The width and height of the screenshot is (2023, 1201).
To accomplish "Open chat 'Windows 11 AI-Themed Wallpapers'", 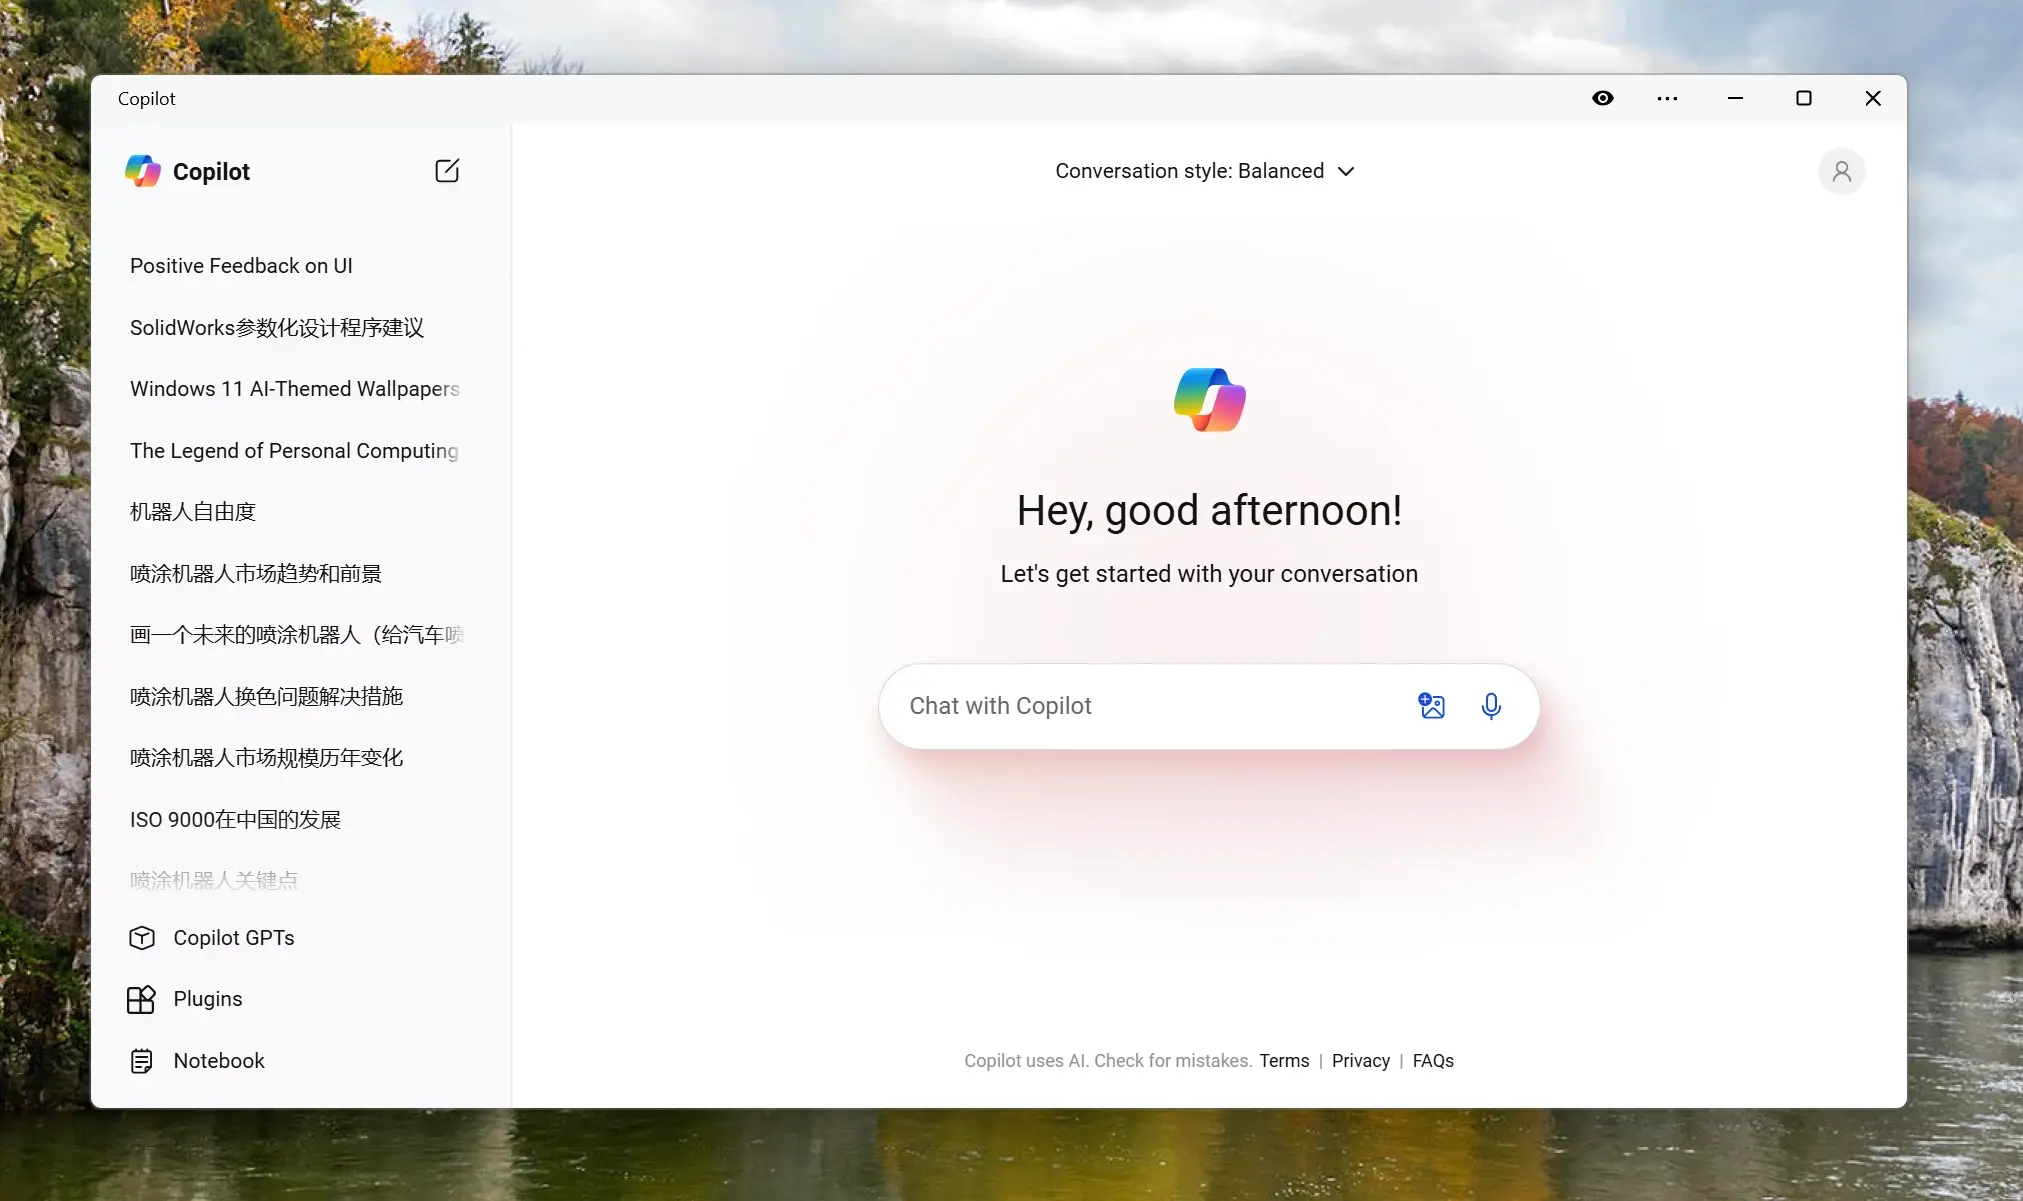I will point(295,389).
